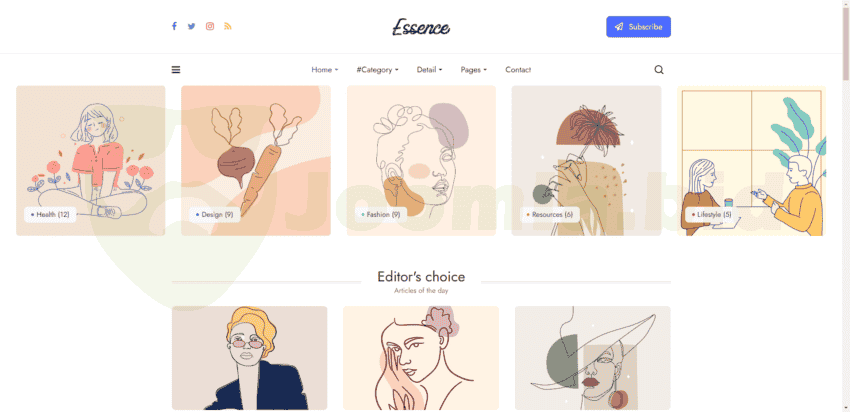Screen dimensions: 850x412
Task: Open the Lifestyle (5) category tag
Action: tap(711, 214)
